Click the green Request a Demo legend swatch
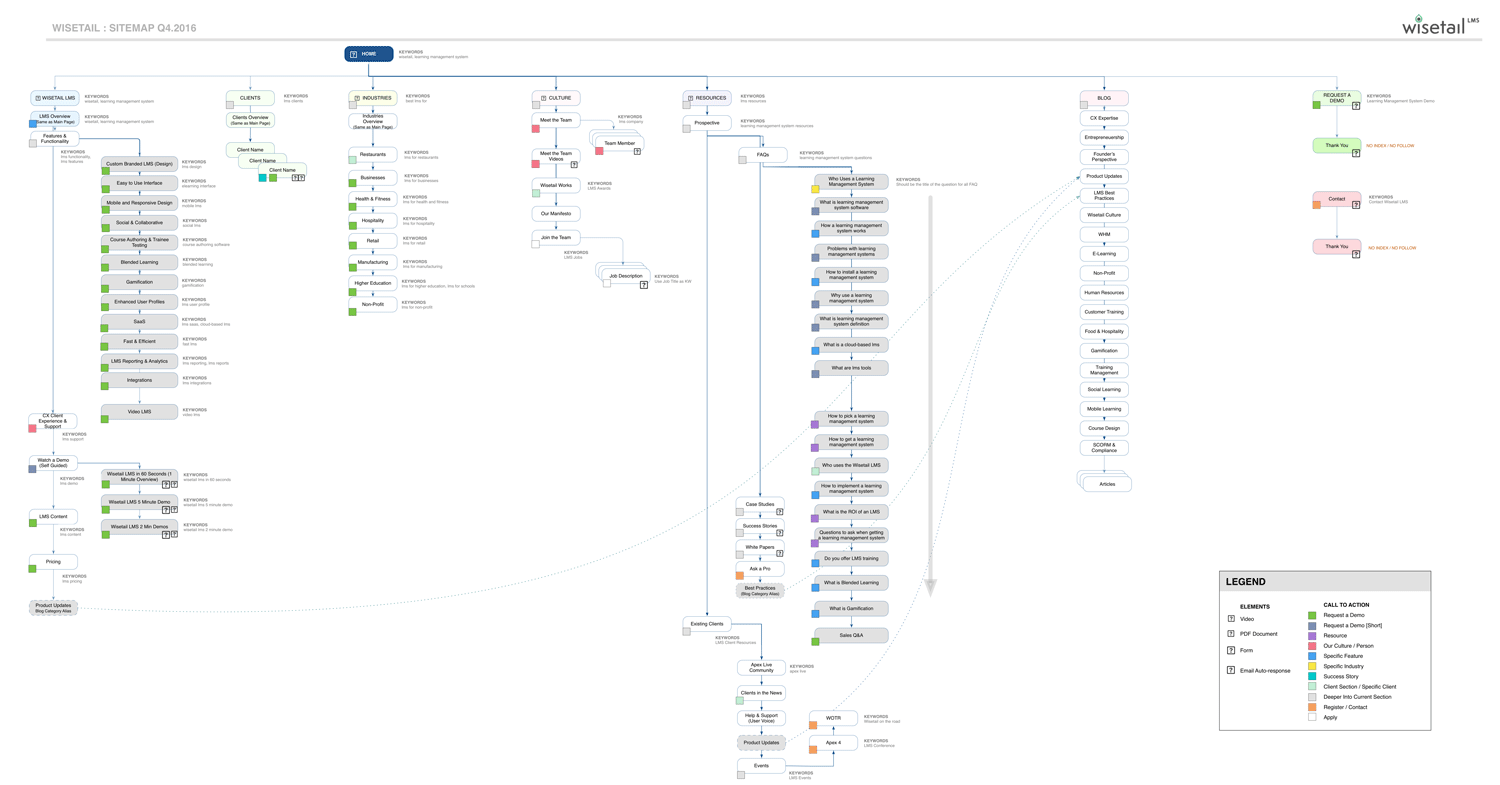1500x785 pixels. 1312,615
